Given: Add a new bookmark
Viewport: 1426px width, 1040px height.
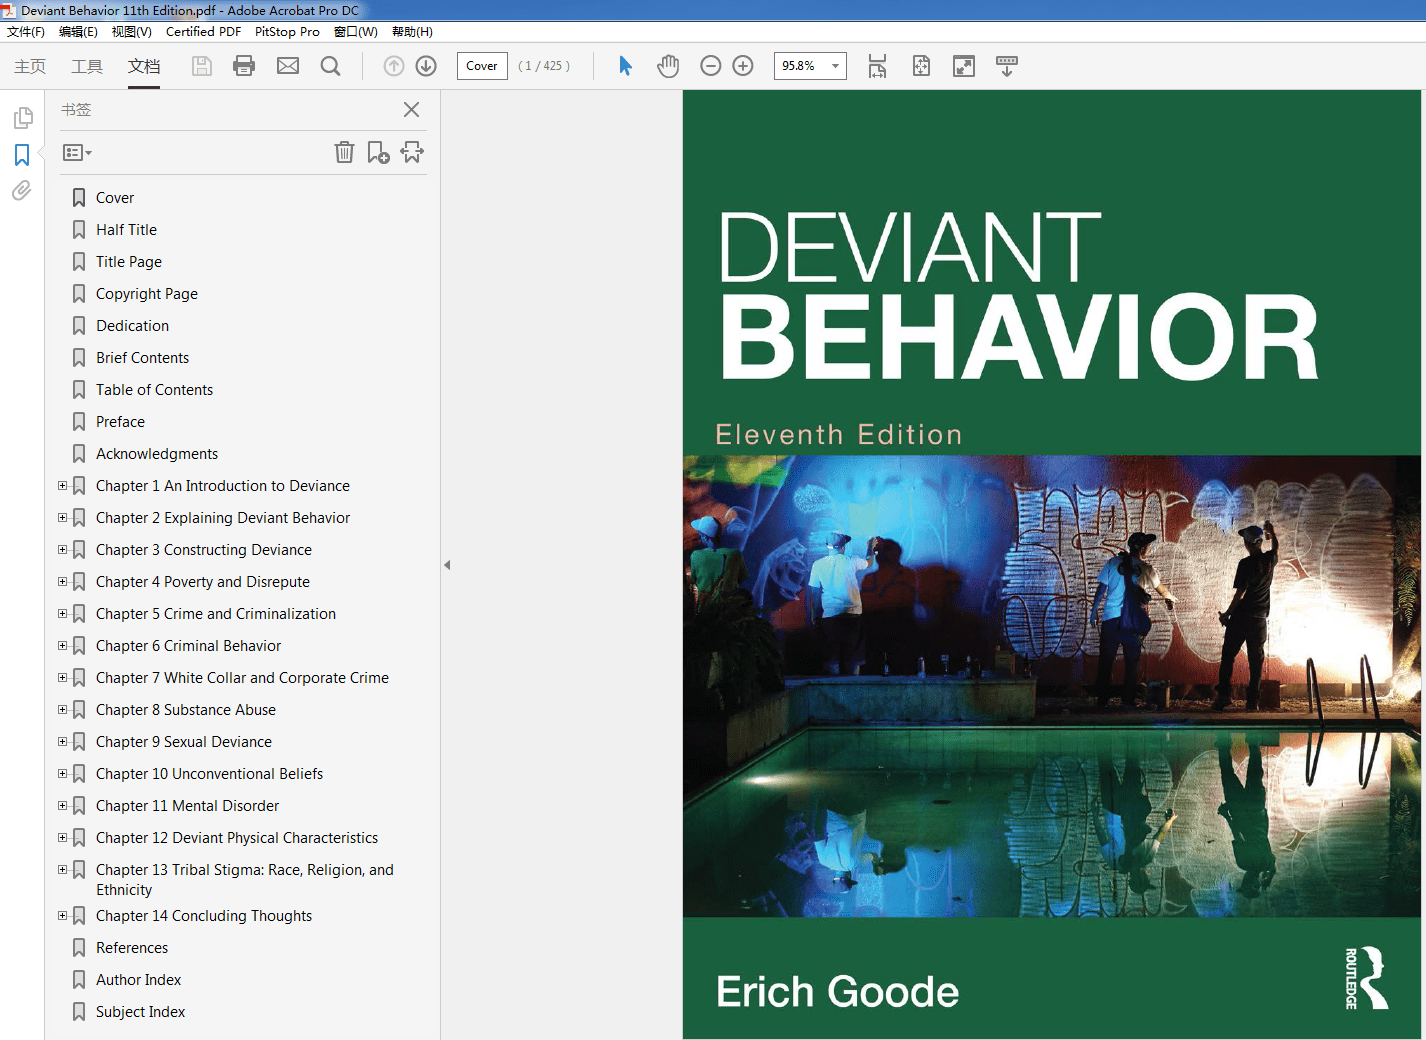Looking at the screenshot, I should tap(378, 152).
